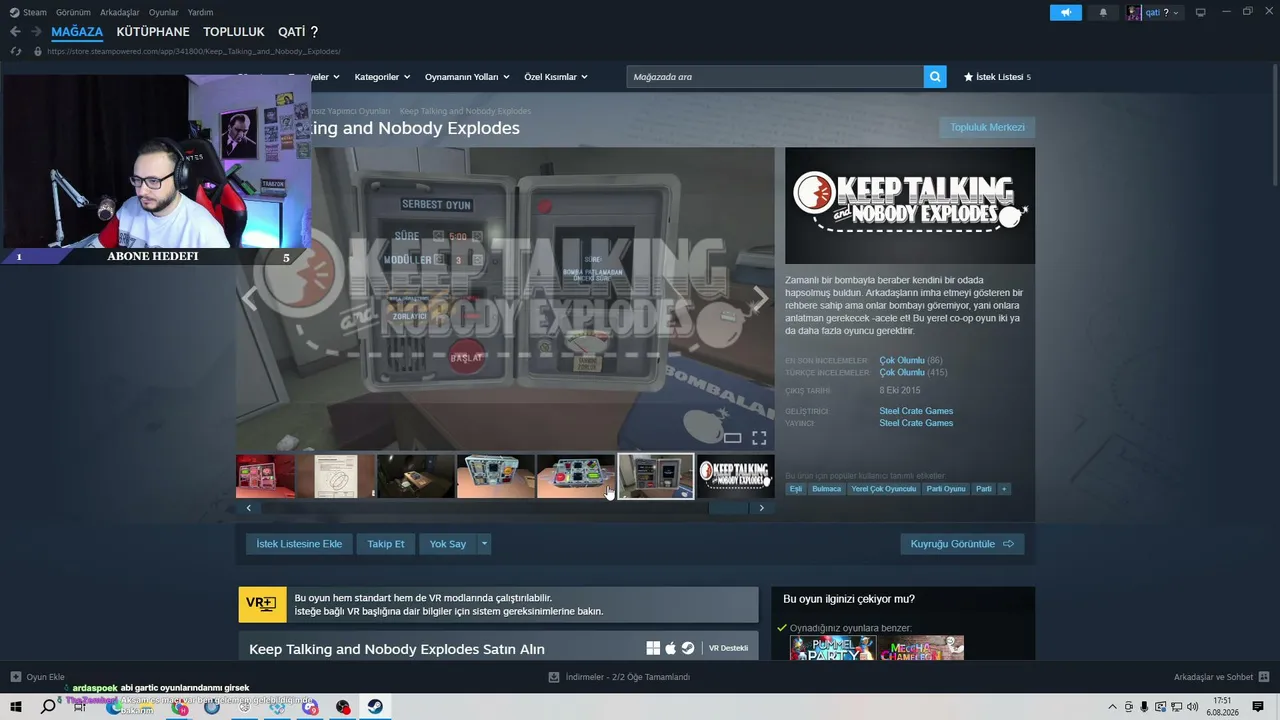Open the İstek Listesi wishlist link
Image resolution: width=1280 pixels, height=720 pixels.
point(997,77)
